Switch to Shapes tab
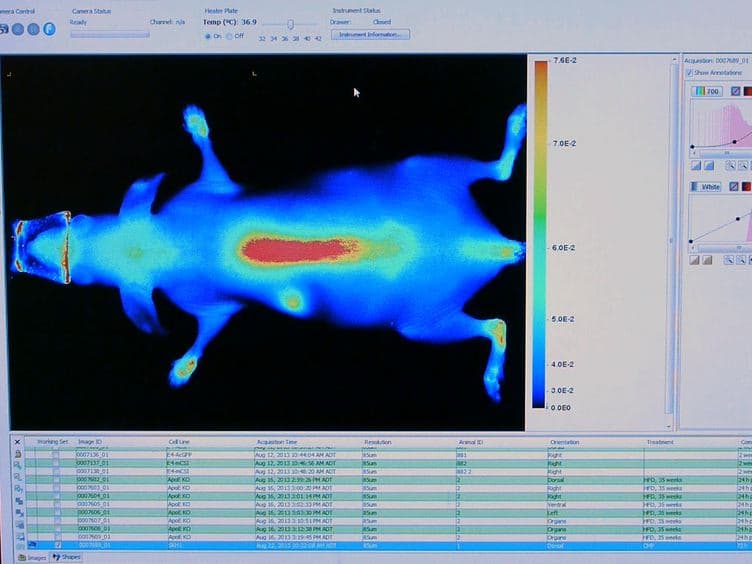This screenshot has height=564, width=752. (66, 557)
